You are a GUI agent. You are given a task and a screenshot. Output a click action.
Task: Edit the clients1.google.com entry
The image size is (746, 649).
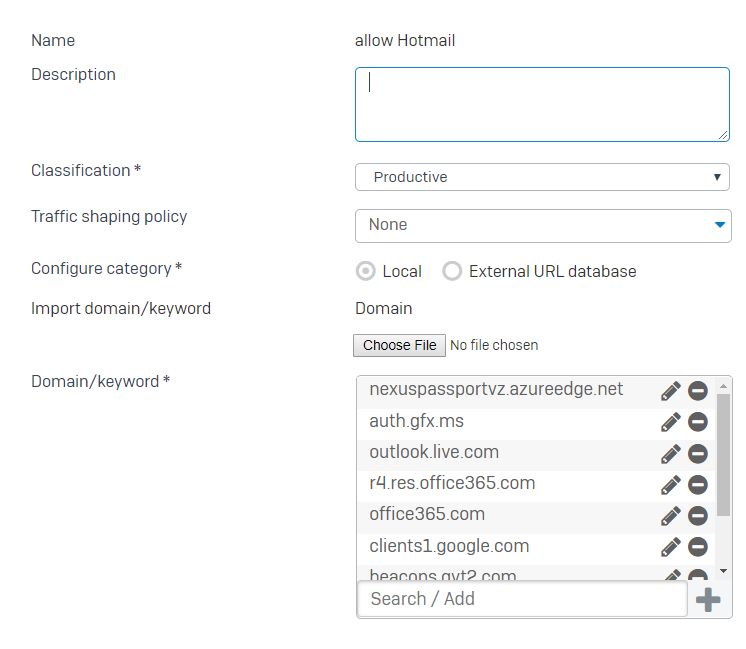(670, 547)
